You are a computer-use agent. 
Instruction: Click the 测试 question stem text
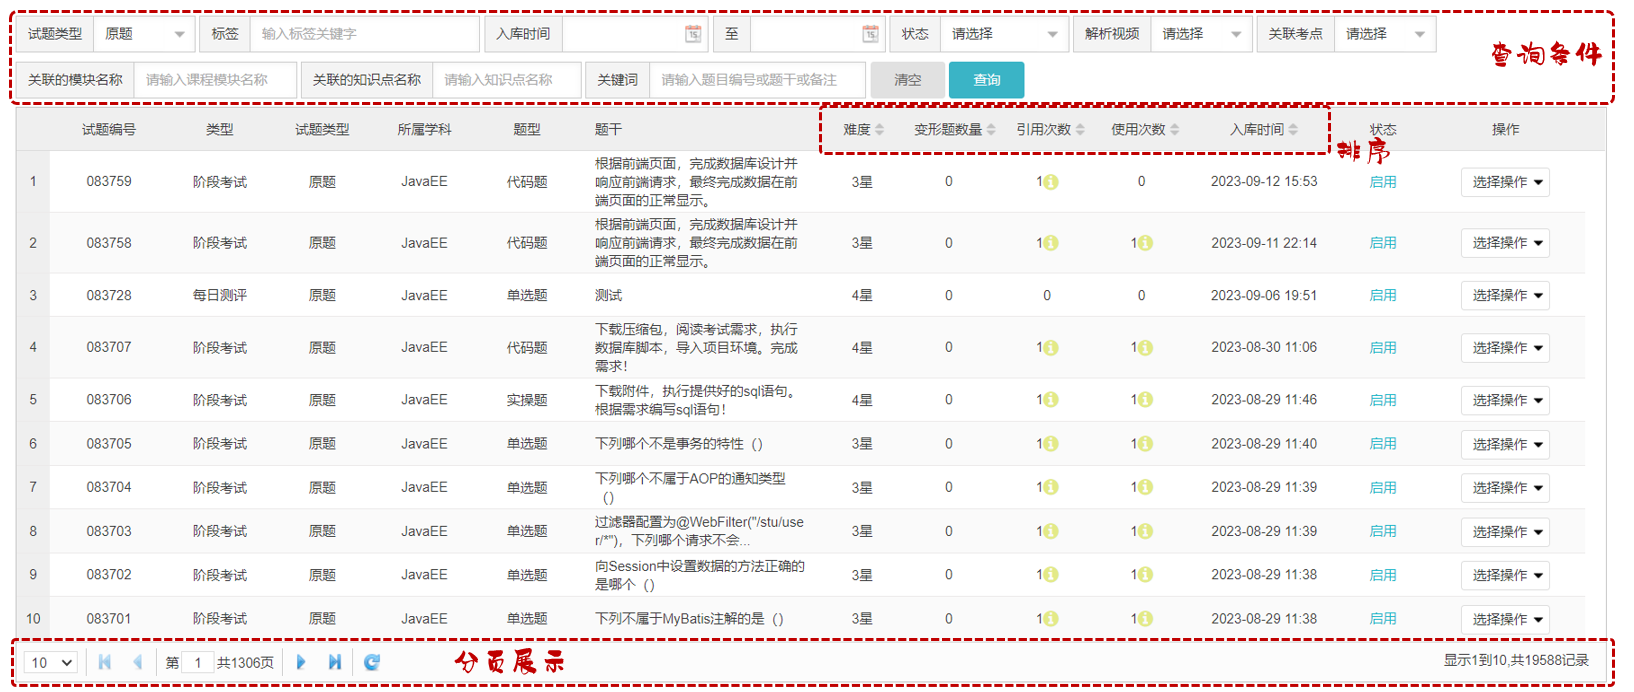tap(609, 296)
